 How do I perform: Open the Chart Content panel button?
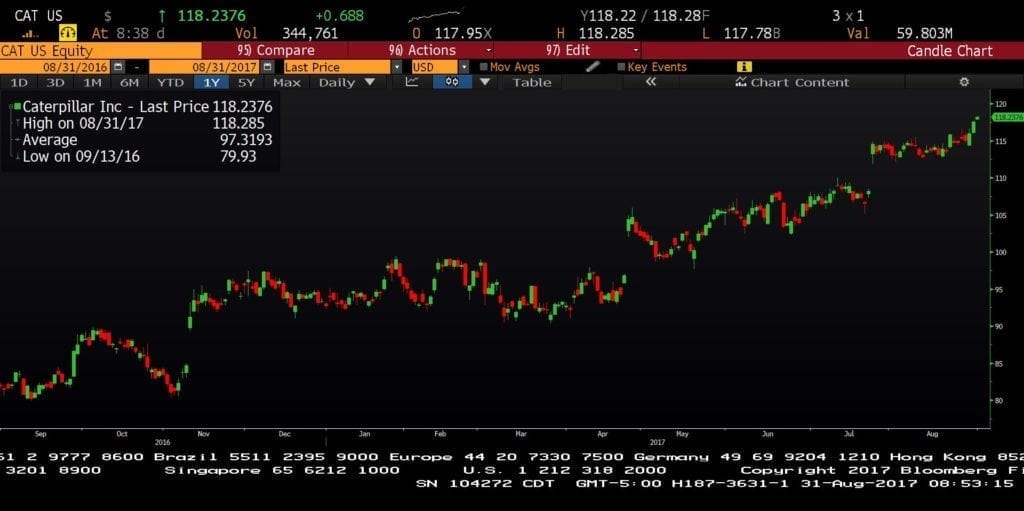(x=792, y=82)
